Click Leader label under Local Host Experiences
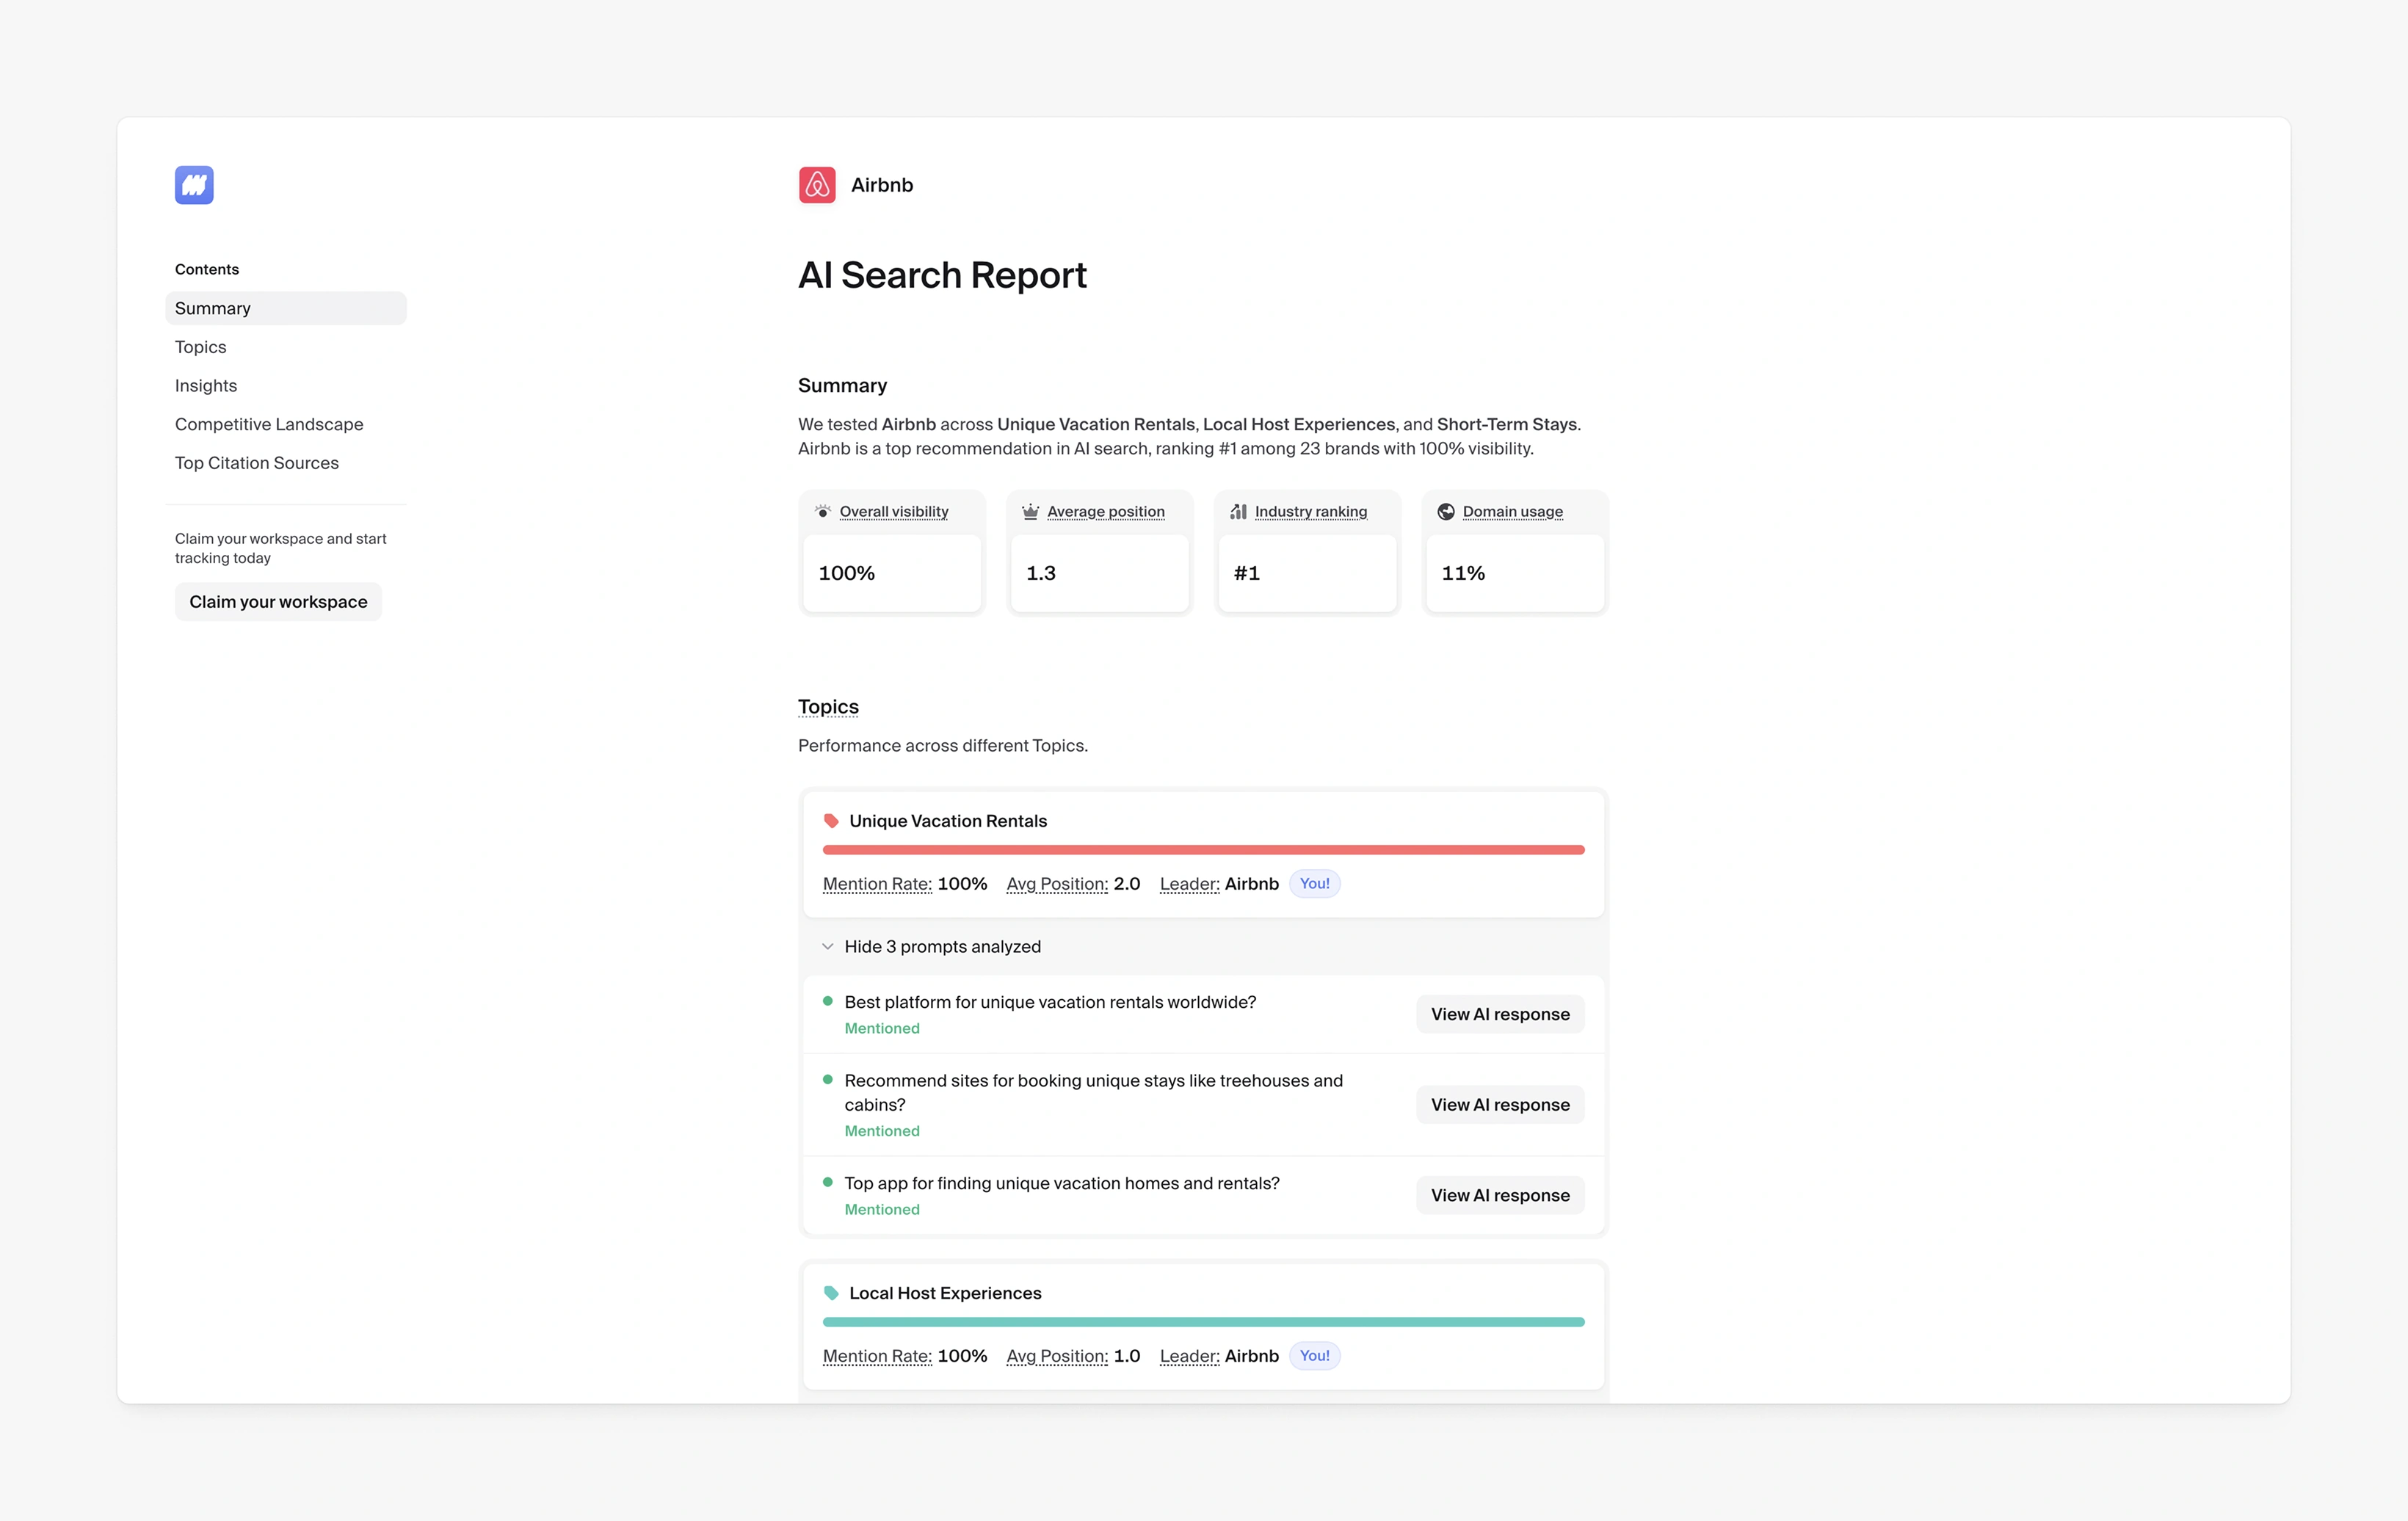Image resolution: width=2408 pixels, height=1521 pixels. click(1190, 1356)
